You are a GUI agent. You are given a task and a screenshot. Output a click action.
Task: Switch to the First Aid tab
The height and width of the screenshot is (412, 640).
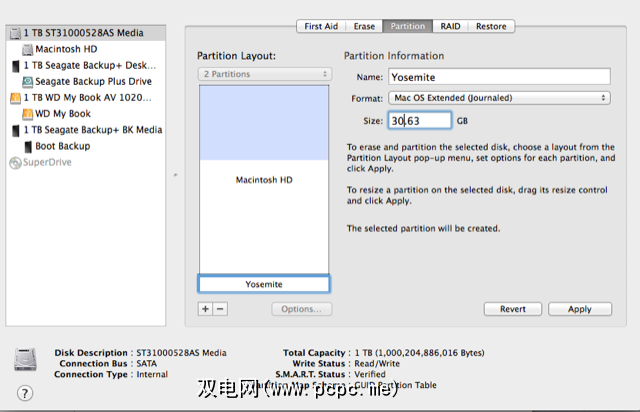pos(321,26)
